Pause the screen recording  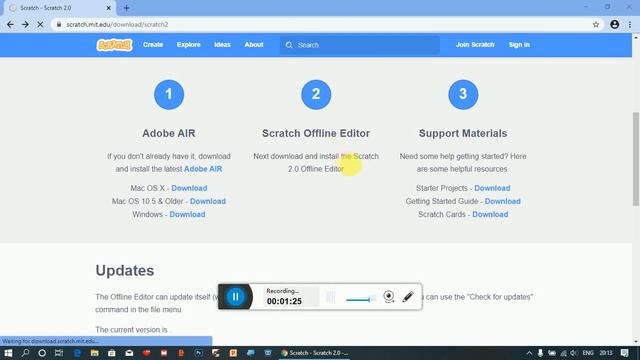236,297
